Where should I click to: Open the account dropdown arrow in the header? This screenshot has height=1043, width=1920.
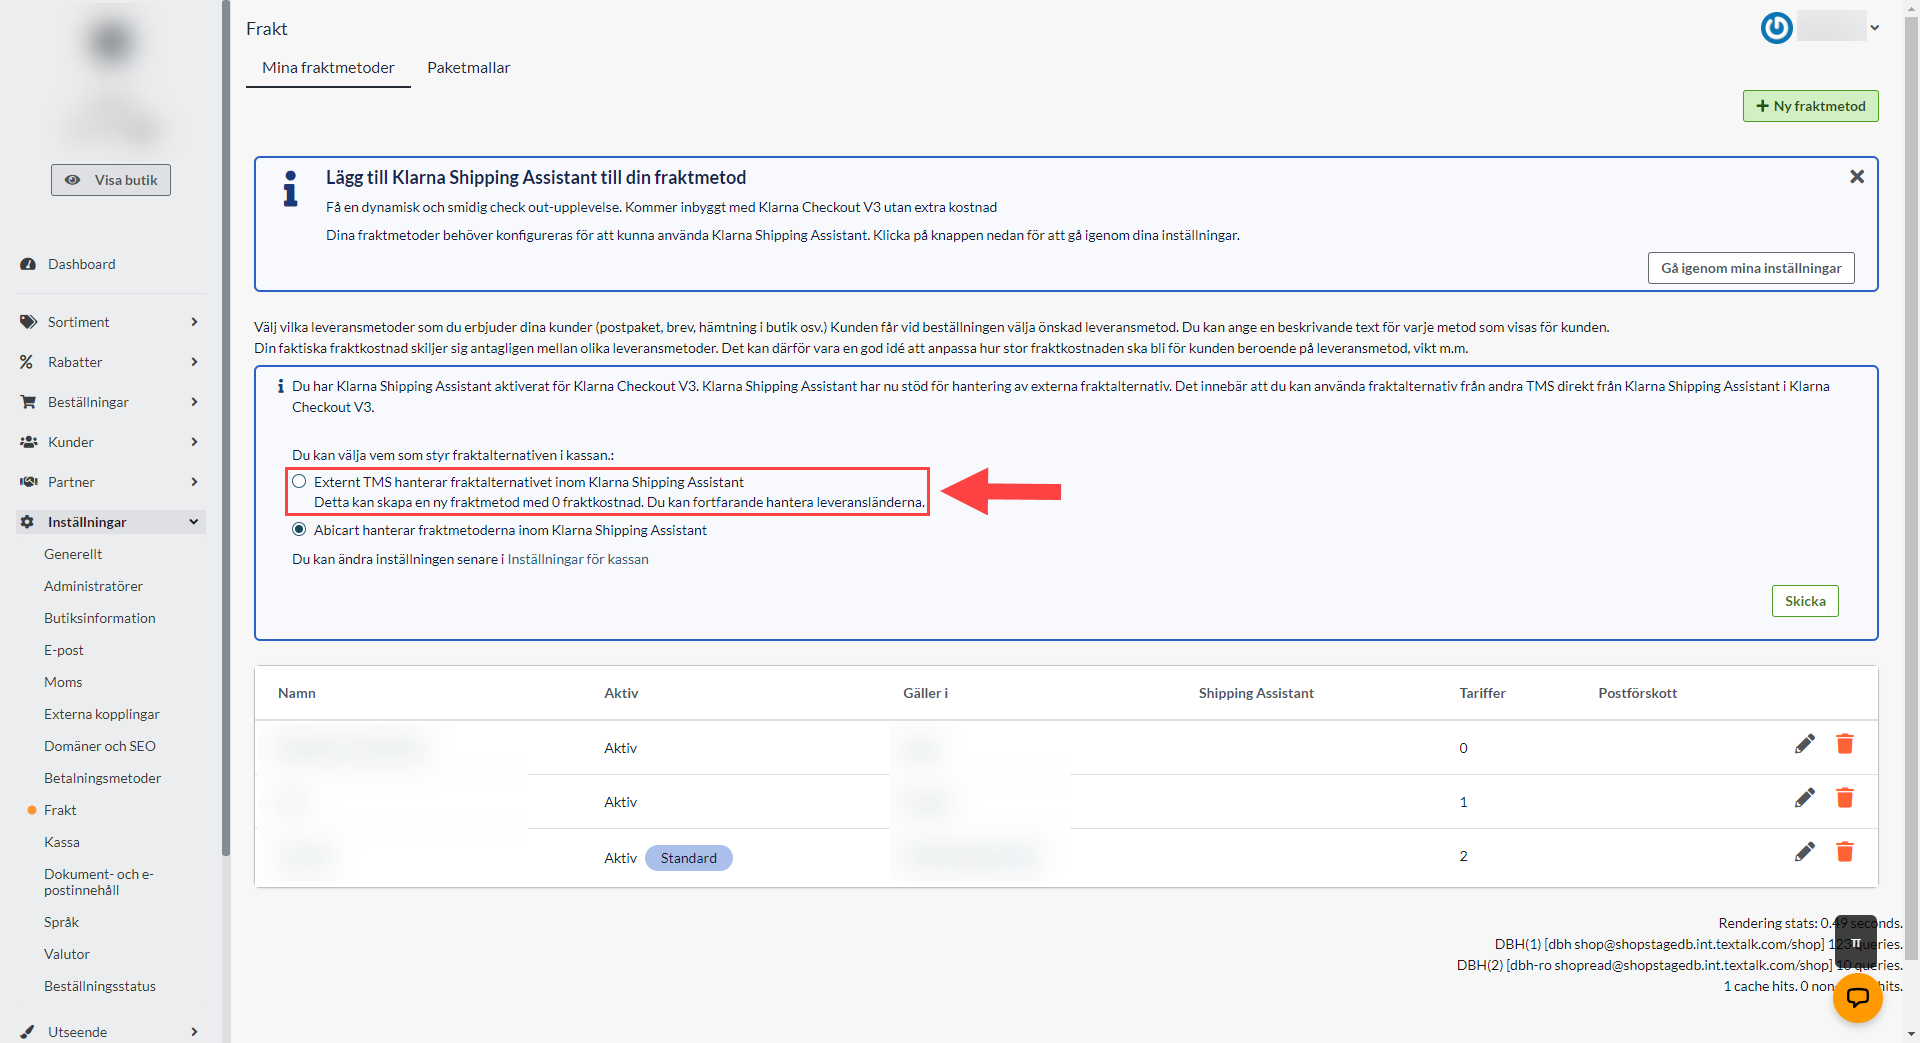(x=1875, y=28)
